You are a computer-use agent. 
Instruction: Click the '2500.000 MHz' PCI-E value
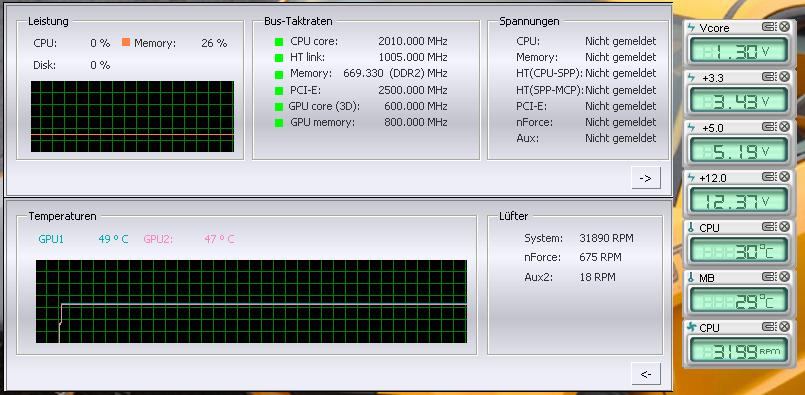[x=413, y=90]
